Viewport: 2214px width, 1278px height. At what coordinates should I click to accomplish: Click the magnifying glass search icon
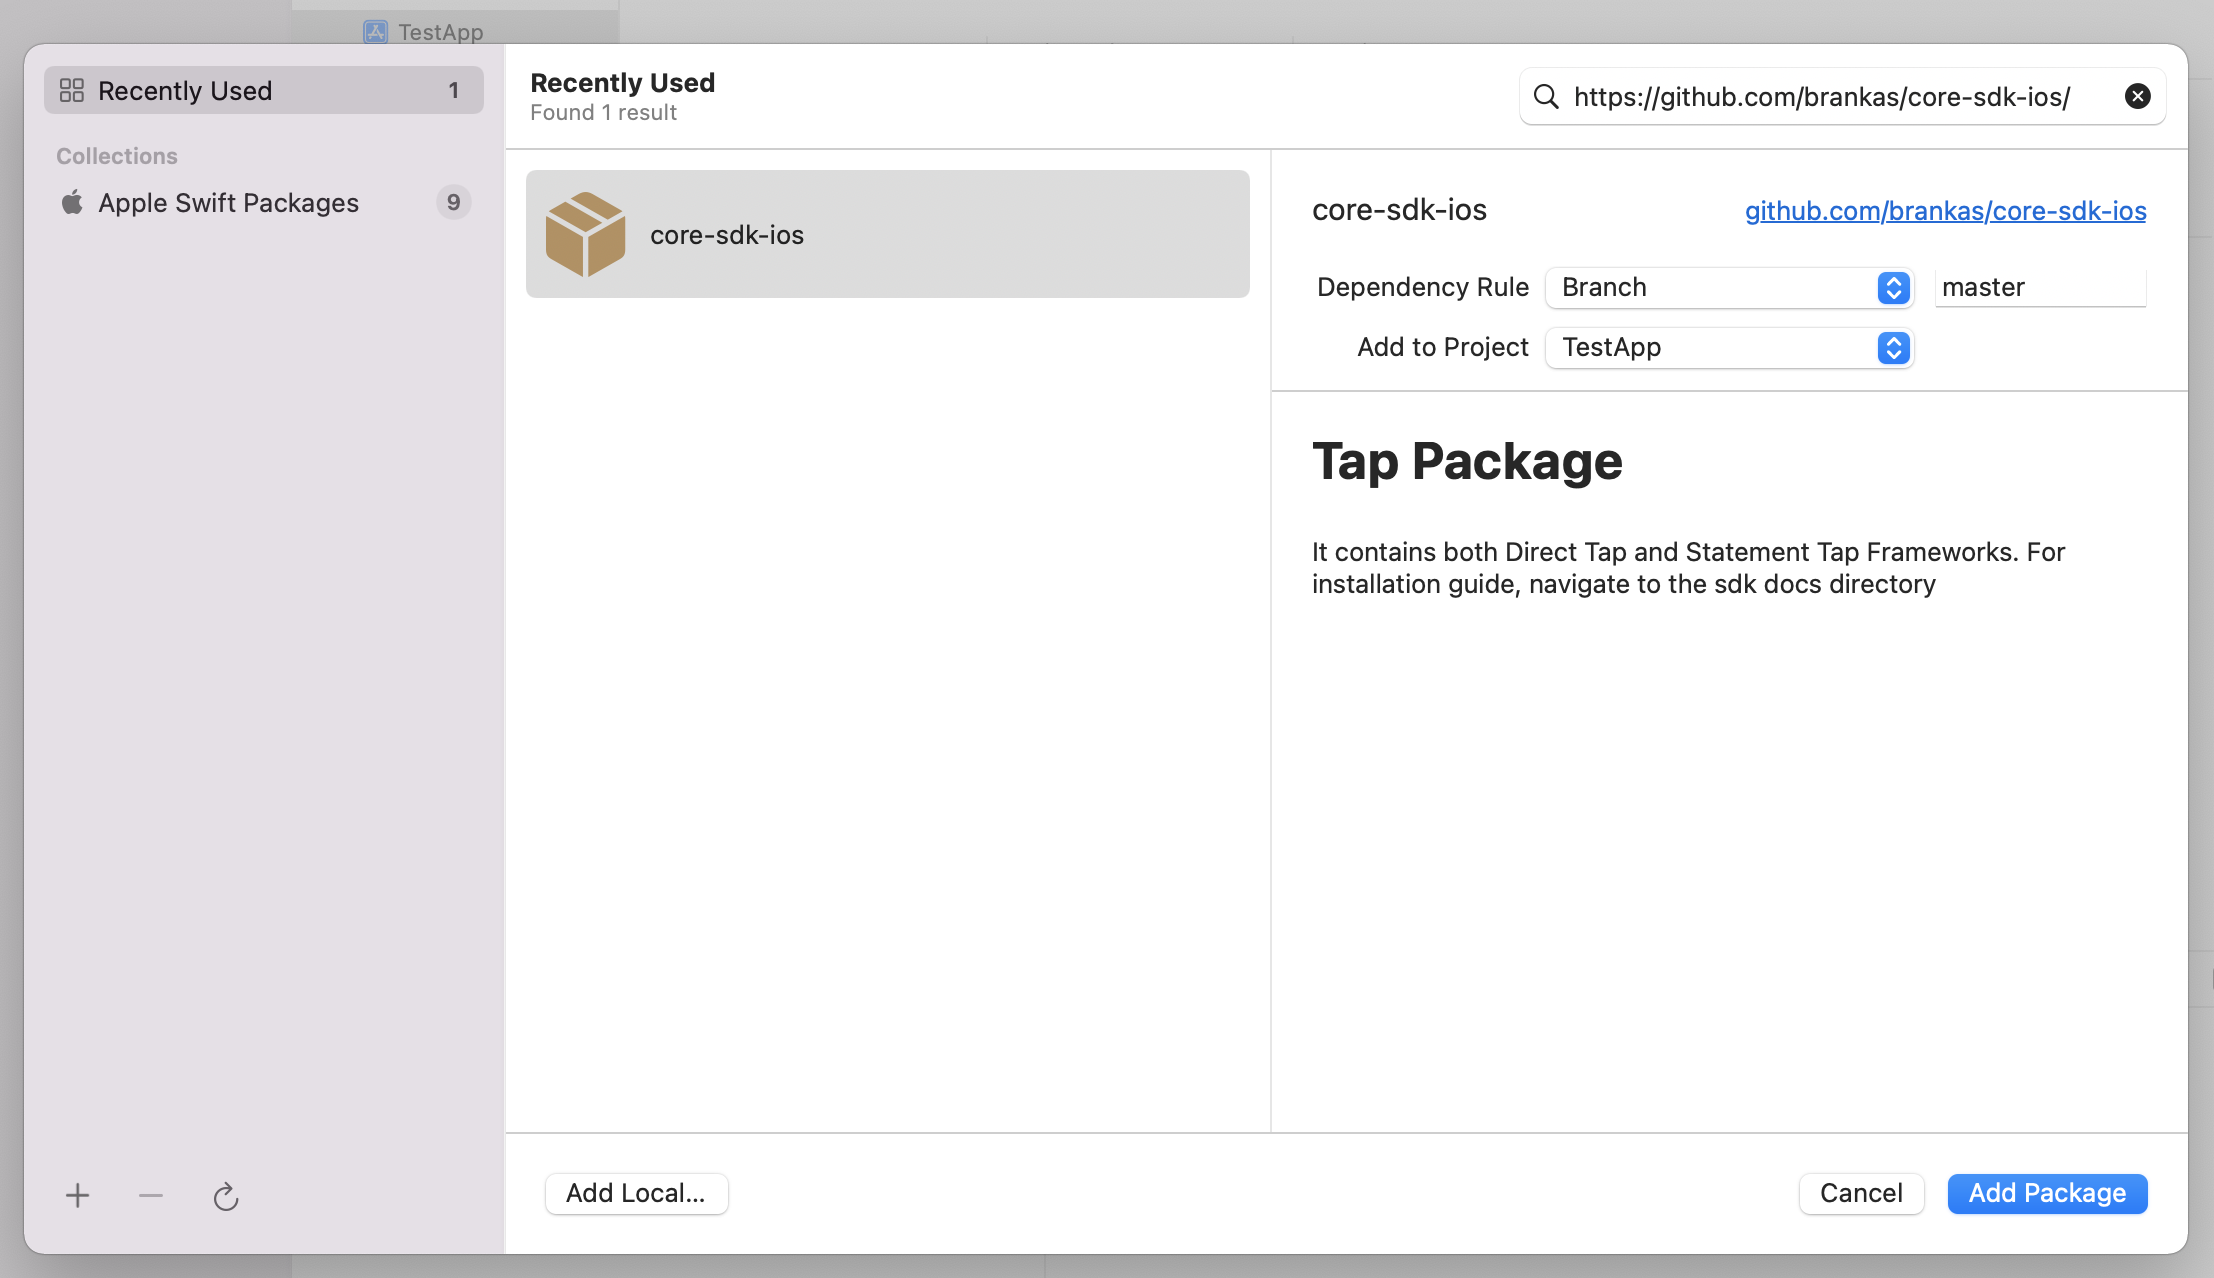pyautogui.click(x=1546, y=96)
